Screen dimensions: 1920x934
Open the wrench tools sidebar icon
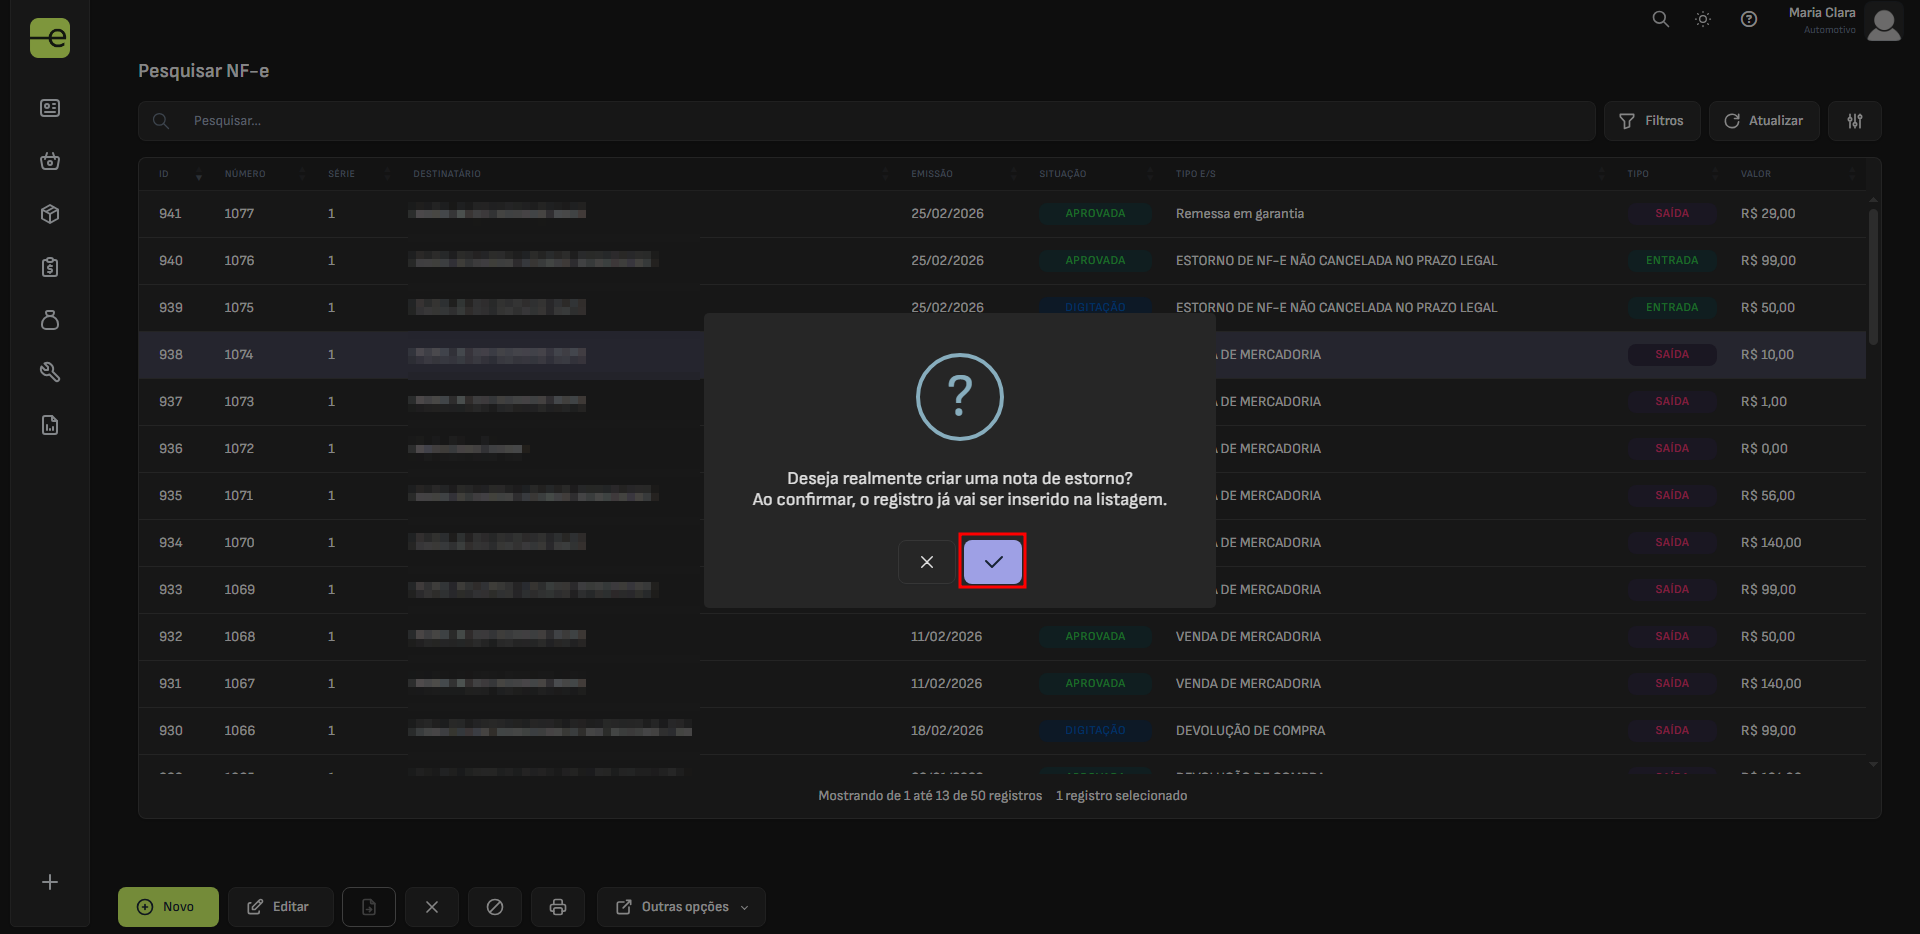coord(50,372)
